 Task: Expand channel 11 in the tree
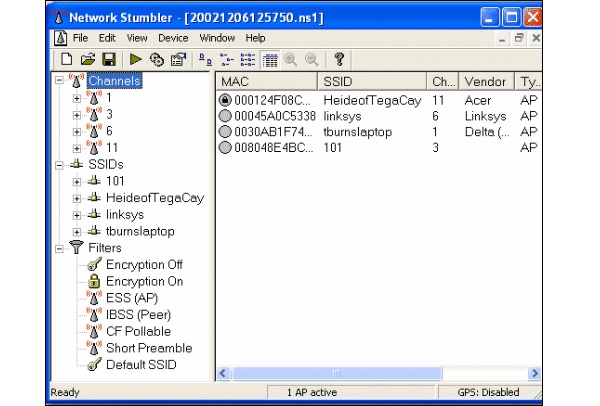(x=77, y=148)
